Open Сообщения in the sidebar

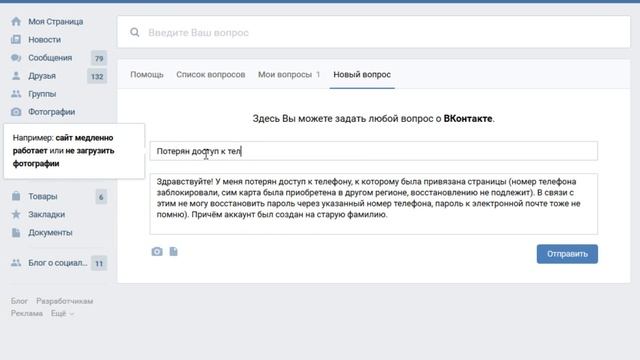click(50, 58)
